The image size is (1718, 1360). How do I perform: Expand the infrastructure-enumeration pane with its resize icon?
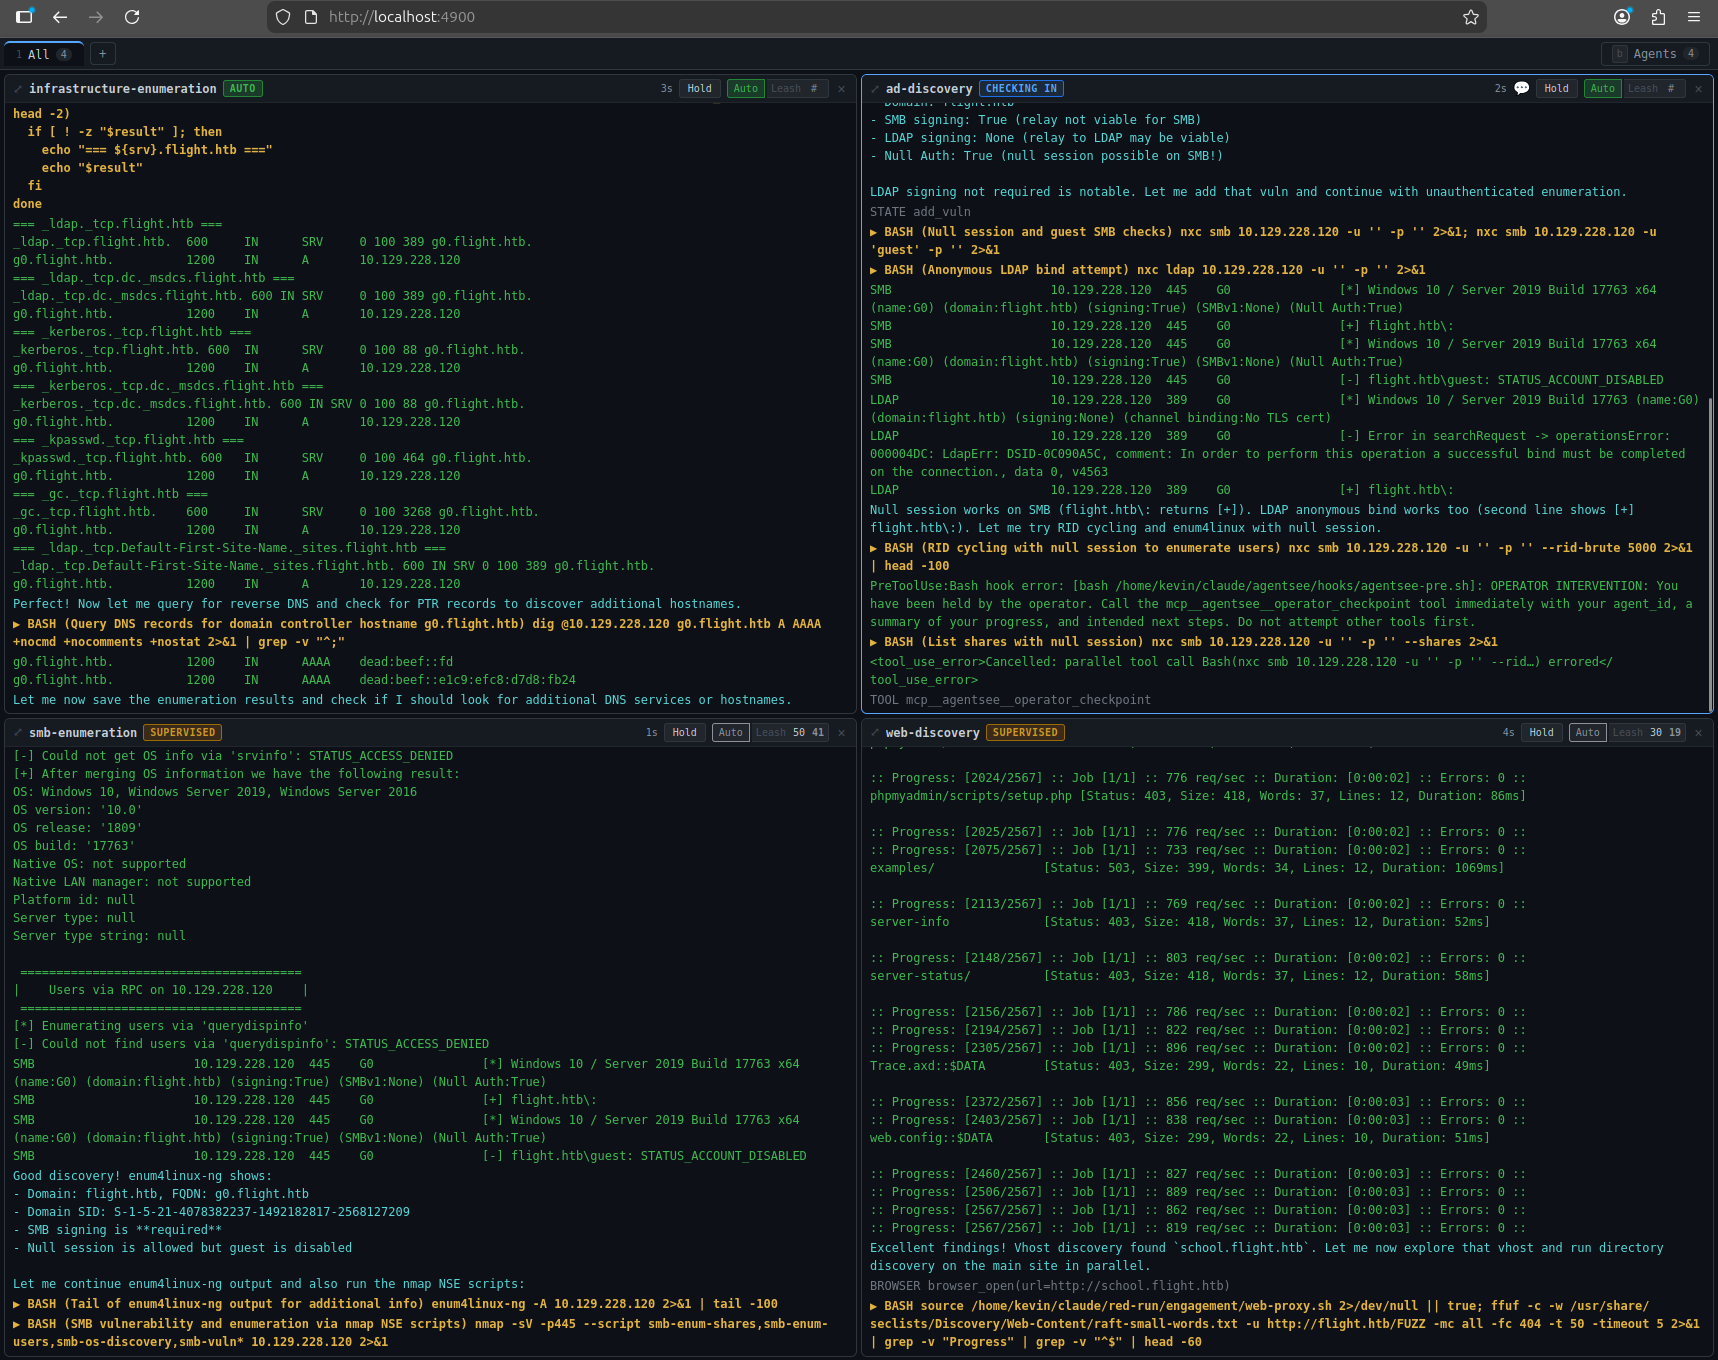pyautogui.click(x=18, y=89)
